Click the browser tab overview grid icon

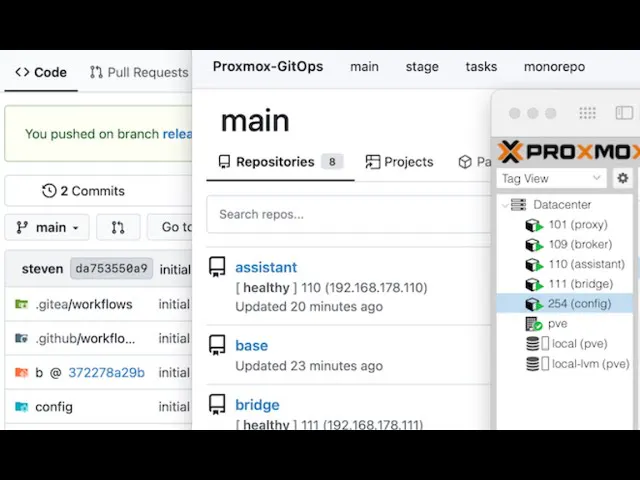pos(587,113)
